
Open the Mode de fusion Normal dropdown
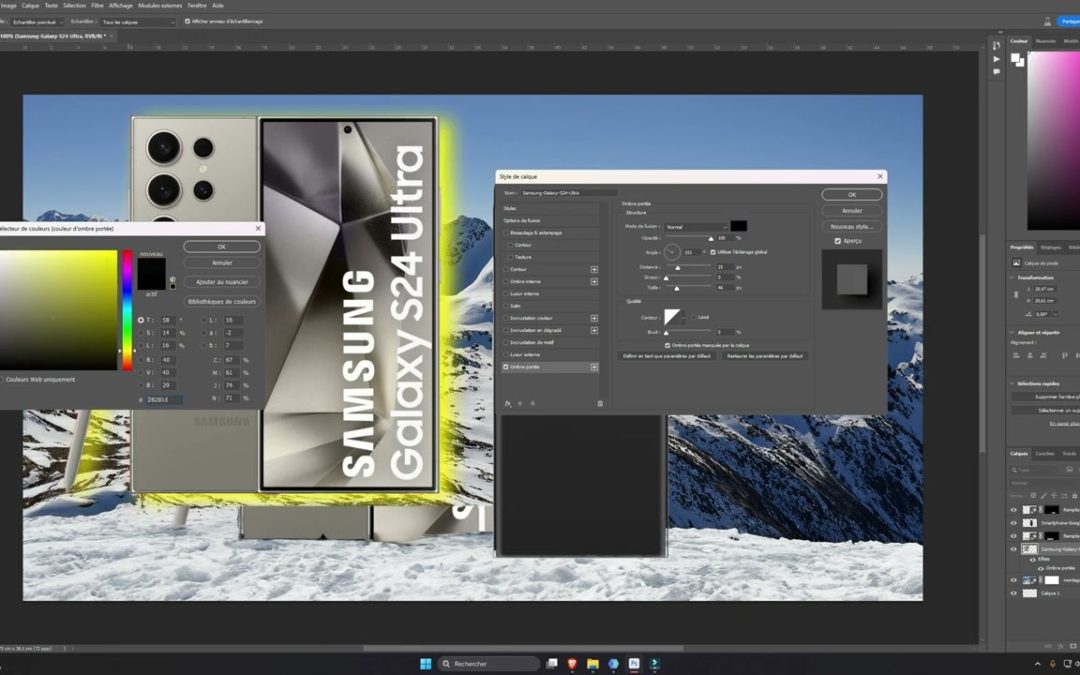(x=696, y=227)
